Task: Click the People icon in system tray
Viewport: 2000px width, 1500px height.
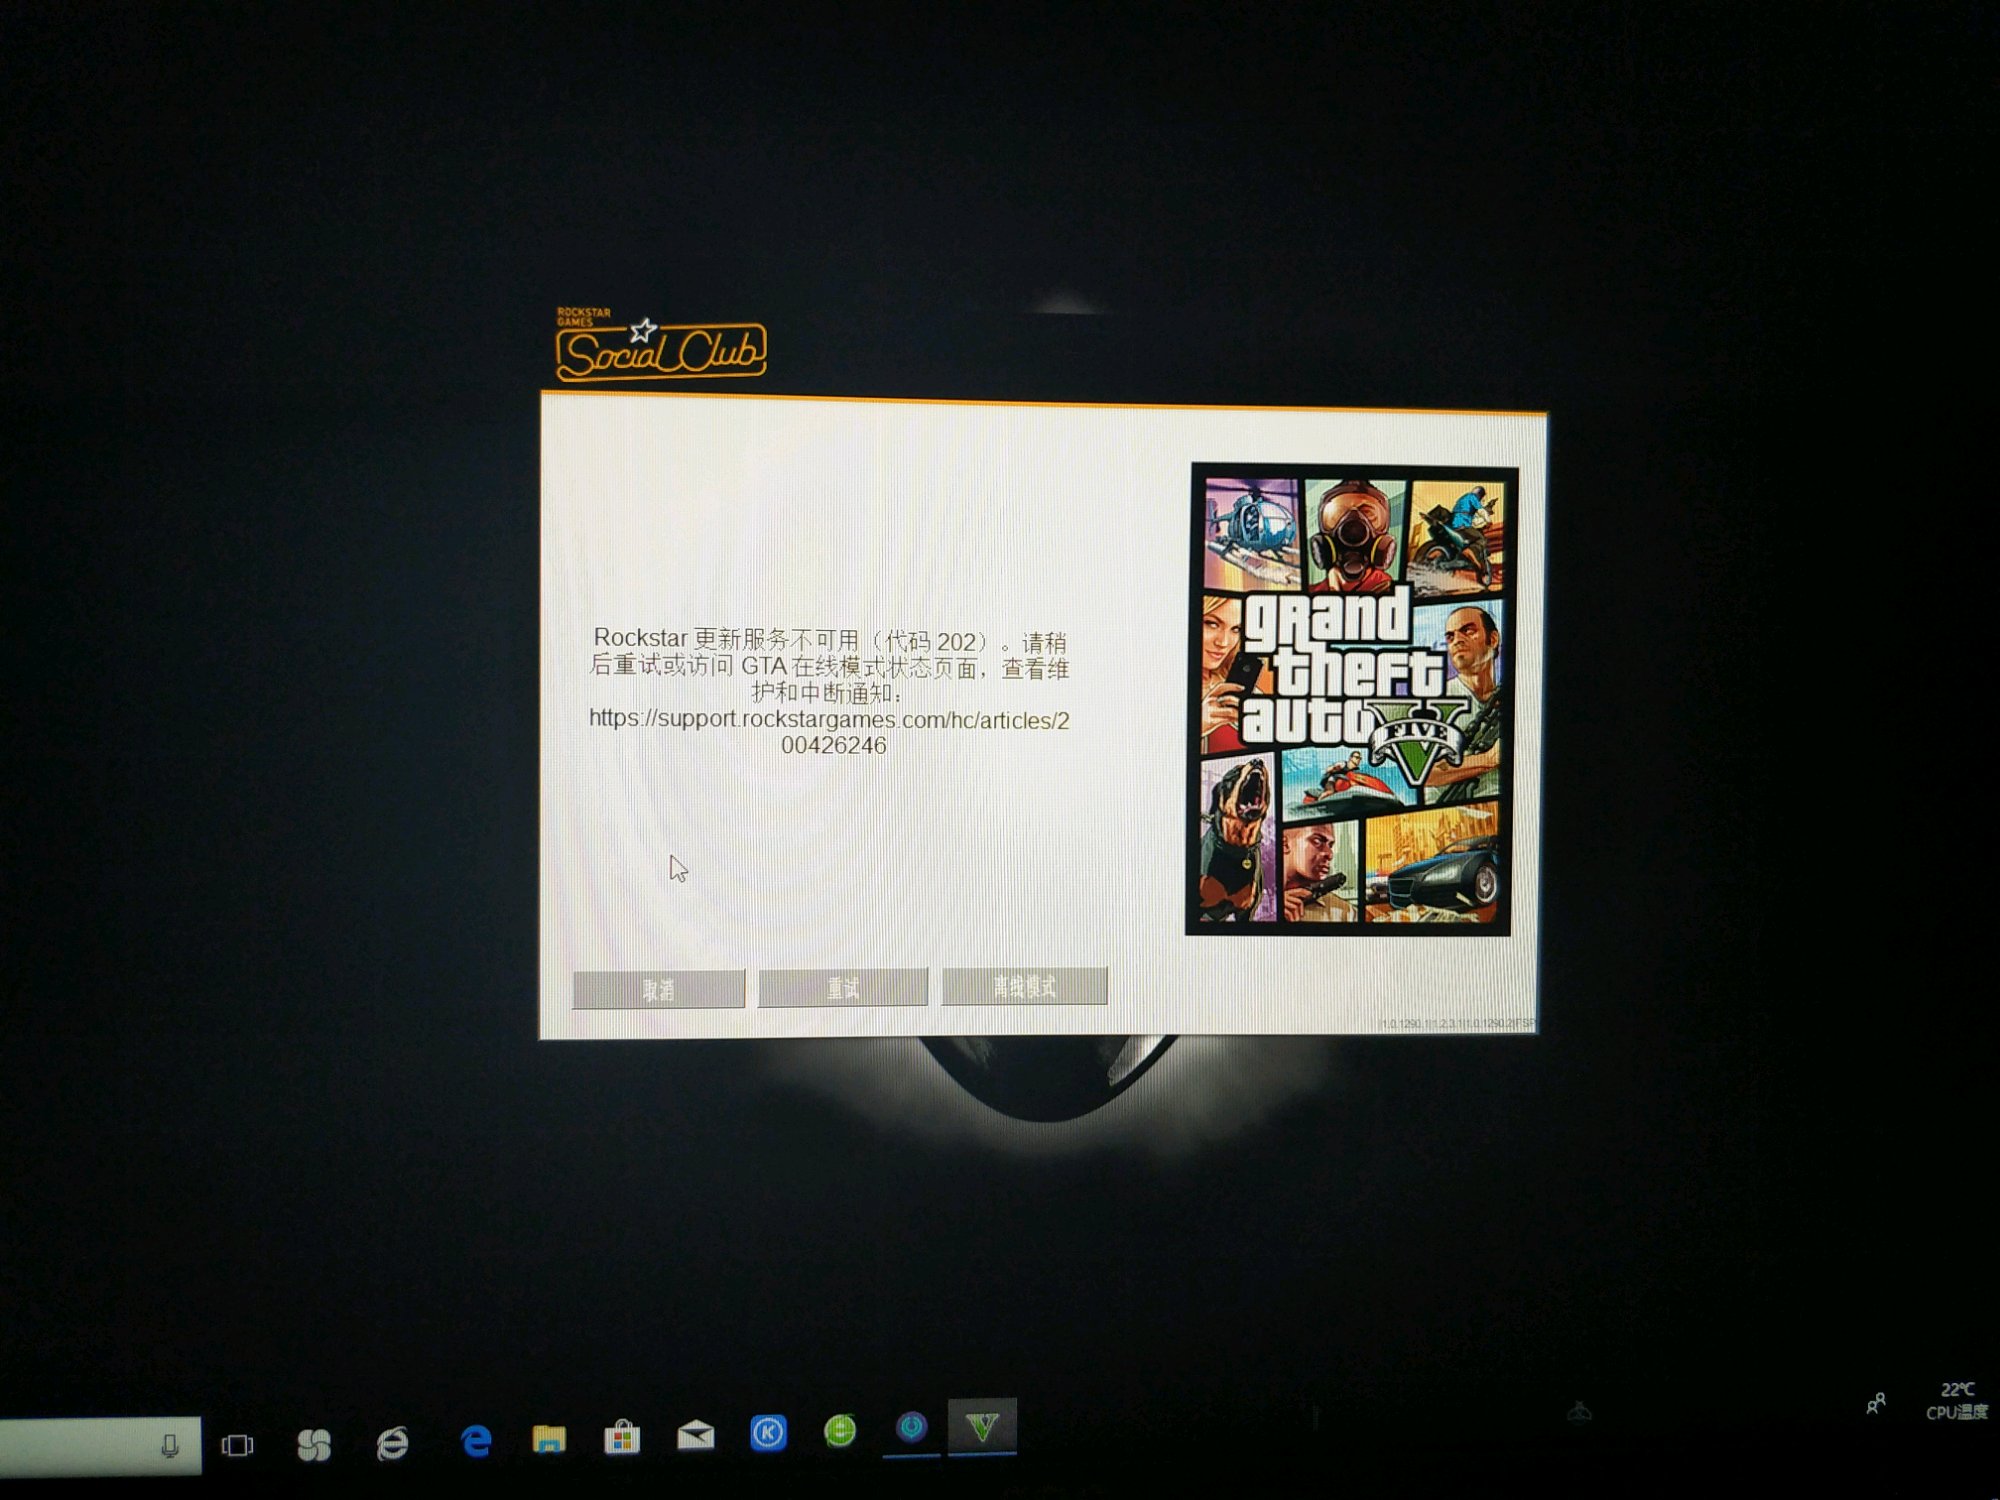Action: pos(1876,1403)
